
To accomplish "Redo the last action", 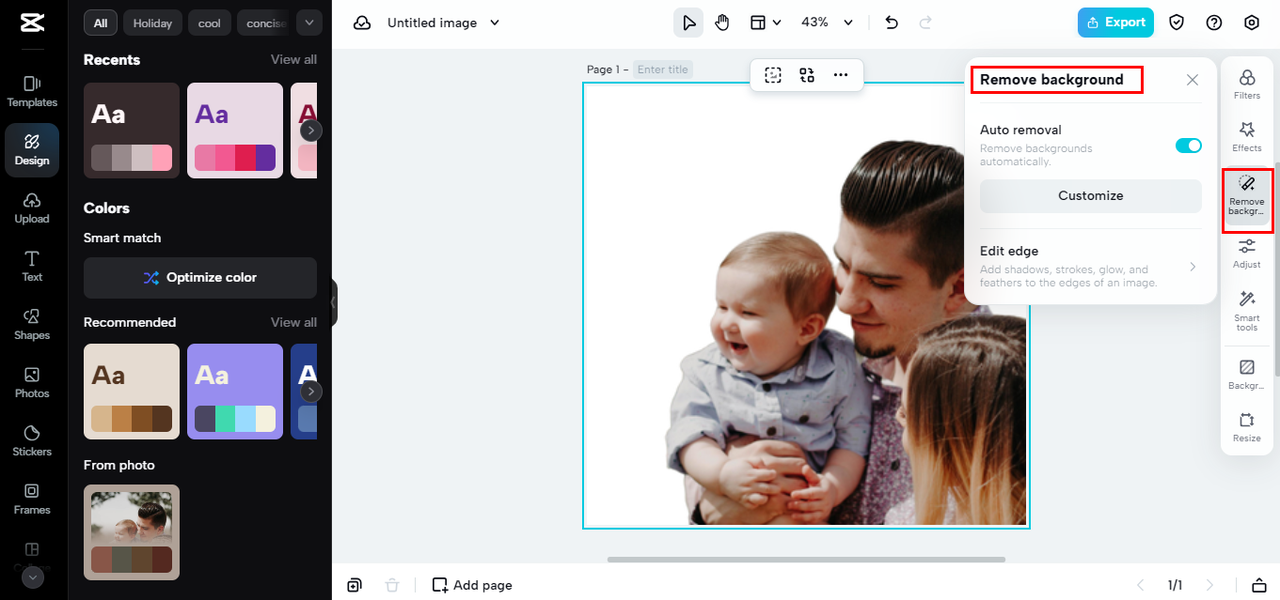I will [925, 22].
